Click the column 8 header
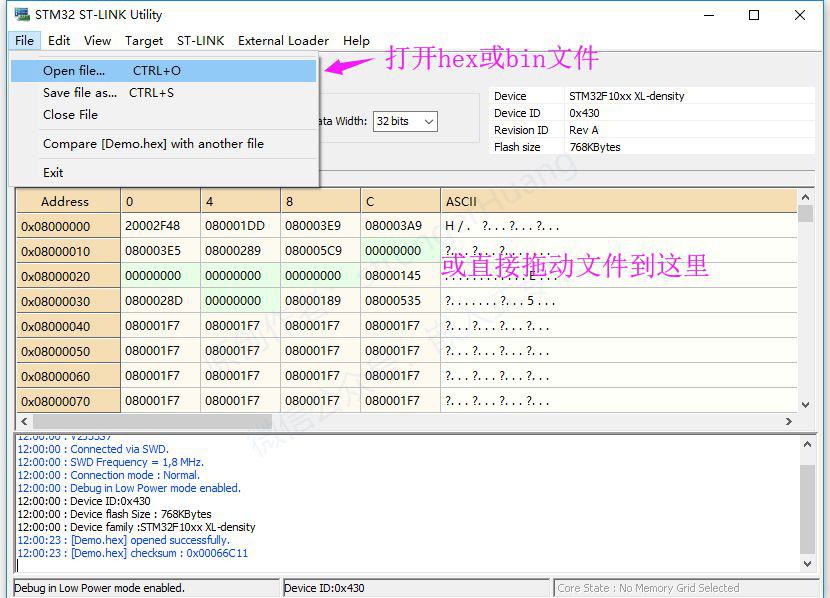Viewport: 830px width, 598px height. pyautogui.click(x=320, y=202)
